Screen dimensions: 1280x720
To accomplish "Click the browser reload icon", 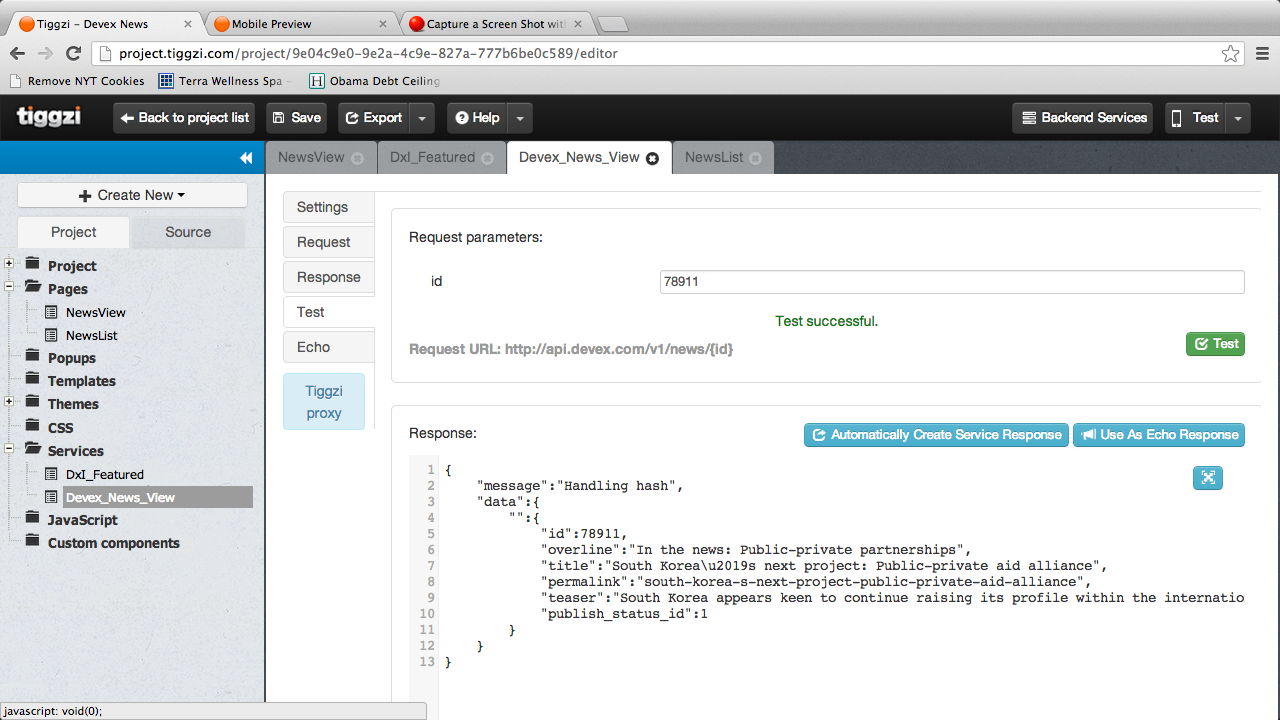I will (x=73, y=54).
